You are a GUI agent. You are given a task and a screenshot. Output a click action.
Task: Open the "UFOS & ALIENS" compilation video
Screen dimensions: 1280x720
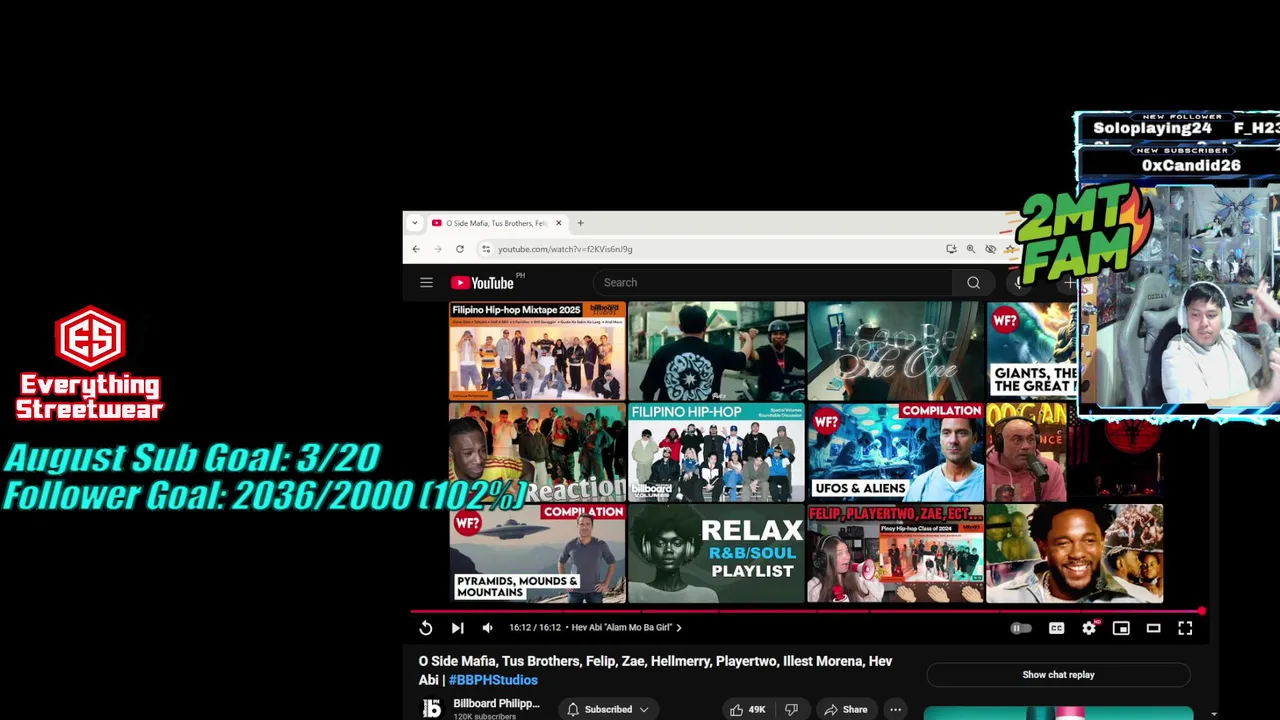point(895,452)
